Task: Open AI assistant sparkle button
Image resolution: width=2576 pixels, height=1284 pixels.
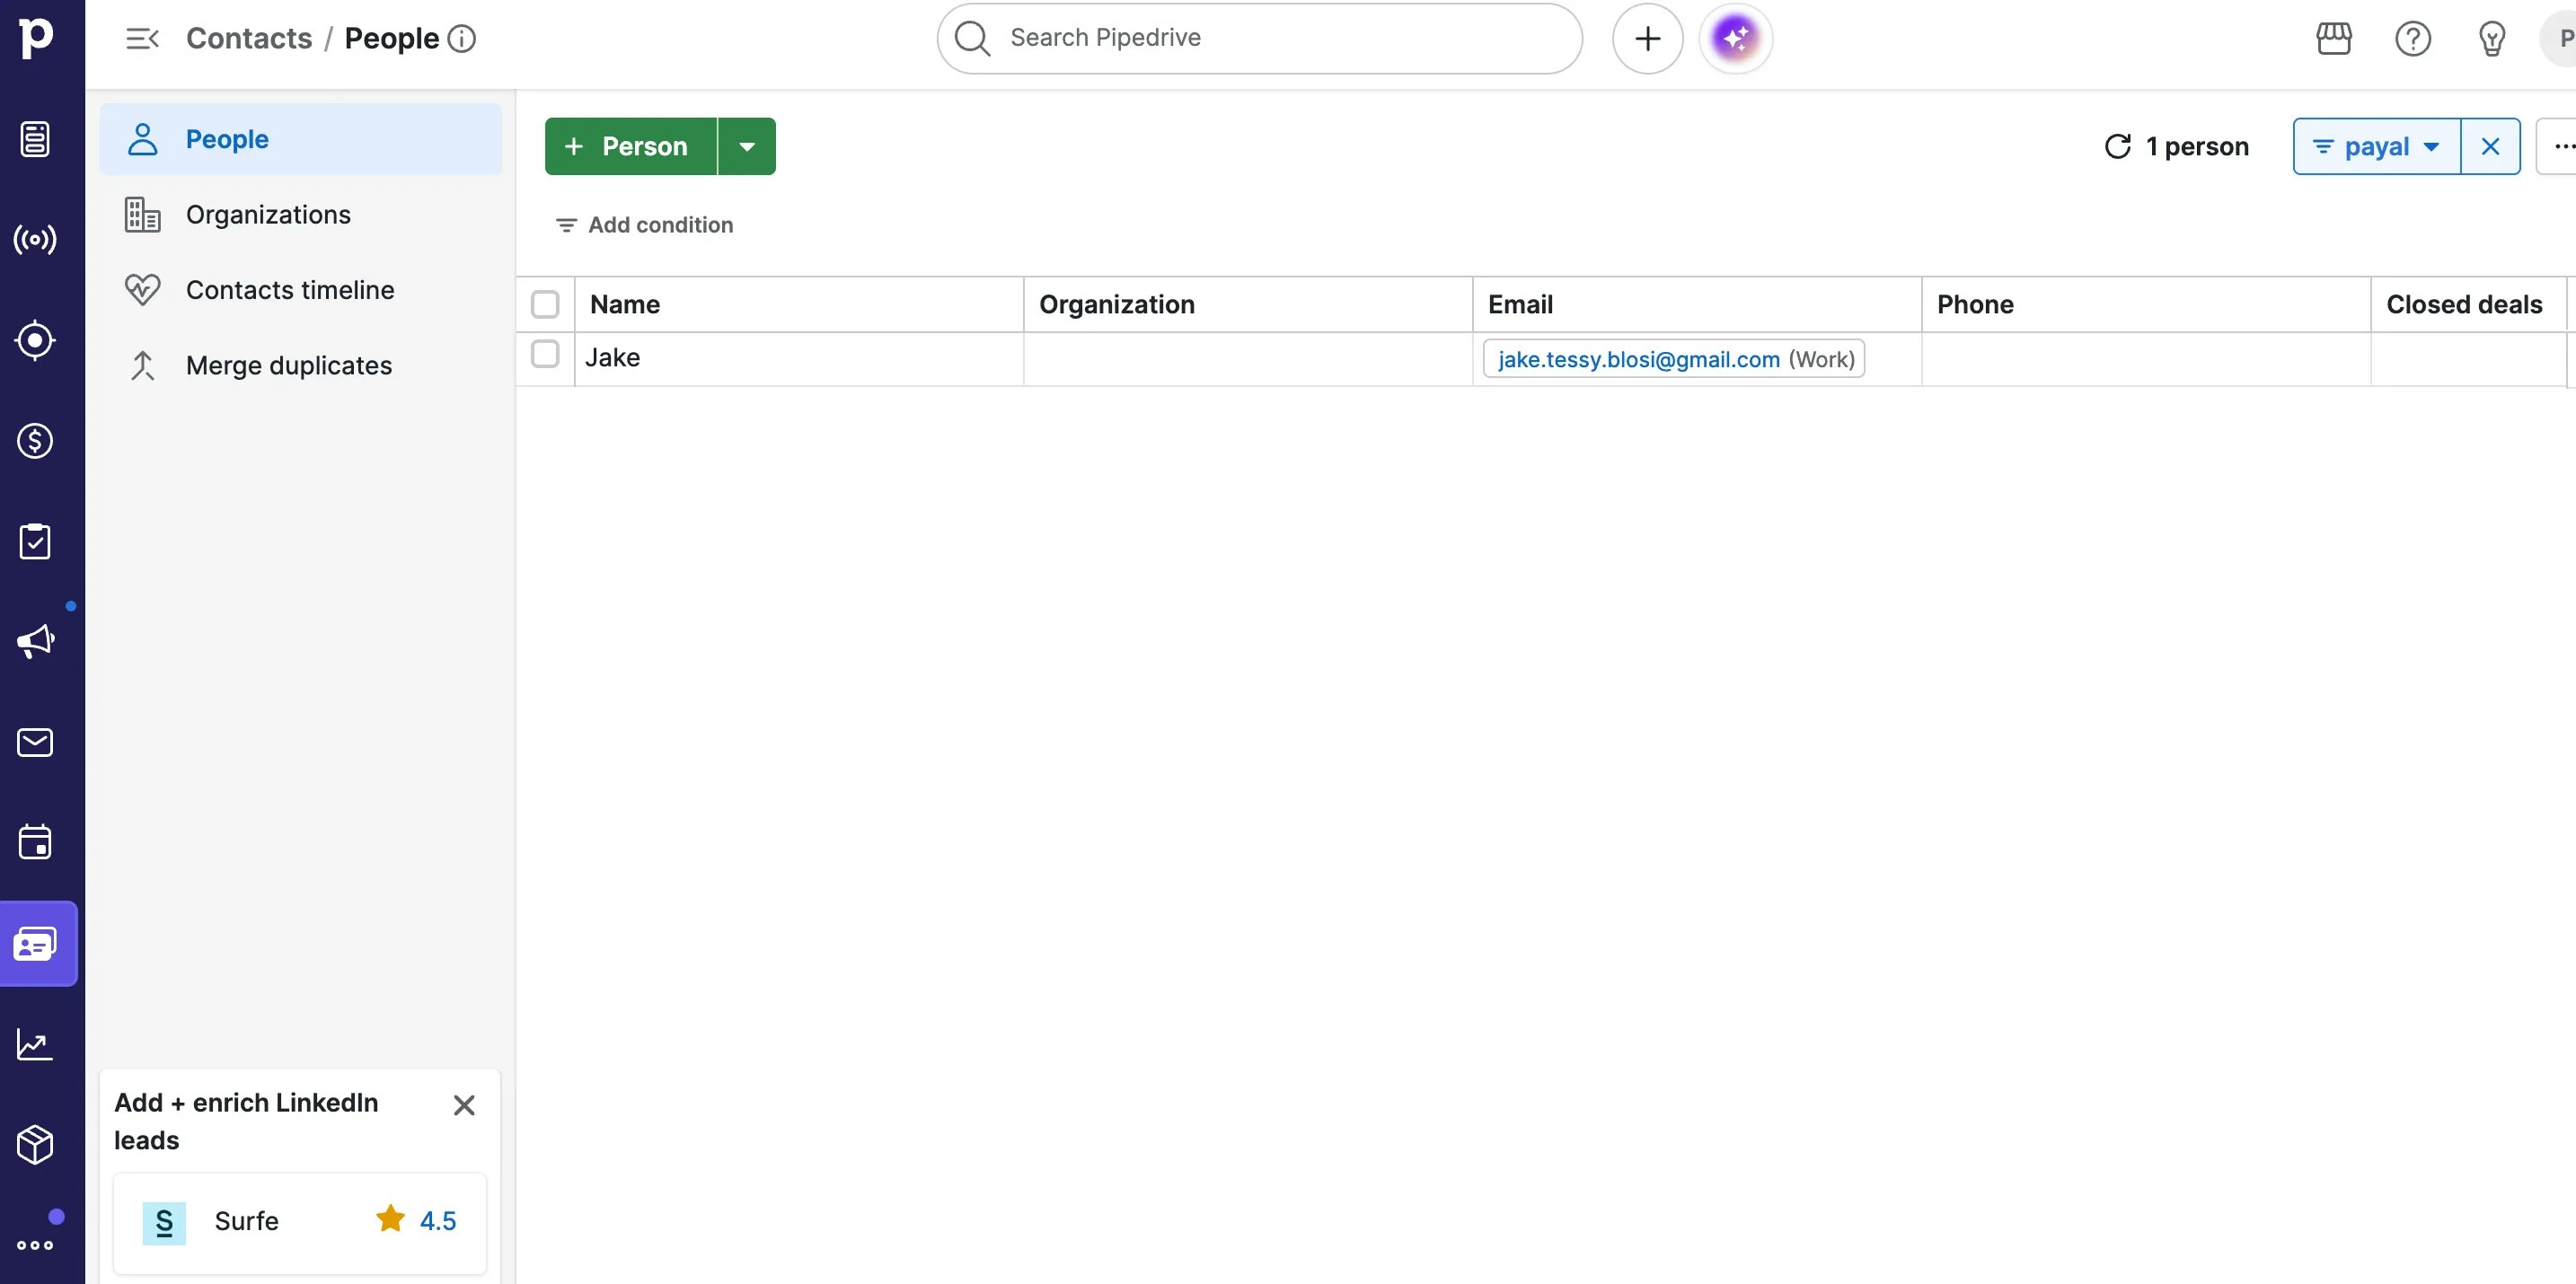Action: tap(1735, 37)
